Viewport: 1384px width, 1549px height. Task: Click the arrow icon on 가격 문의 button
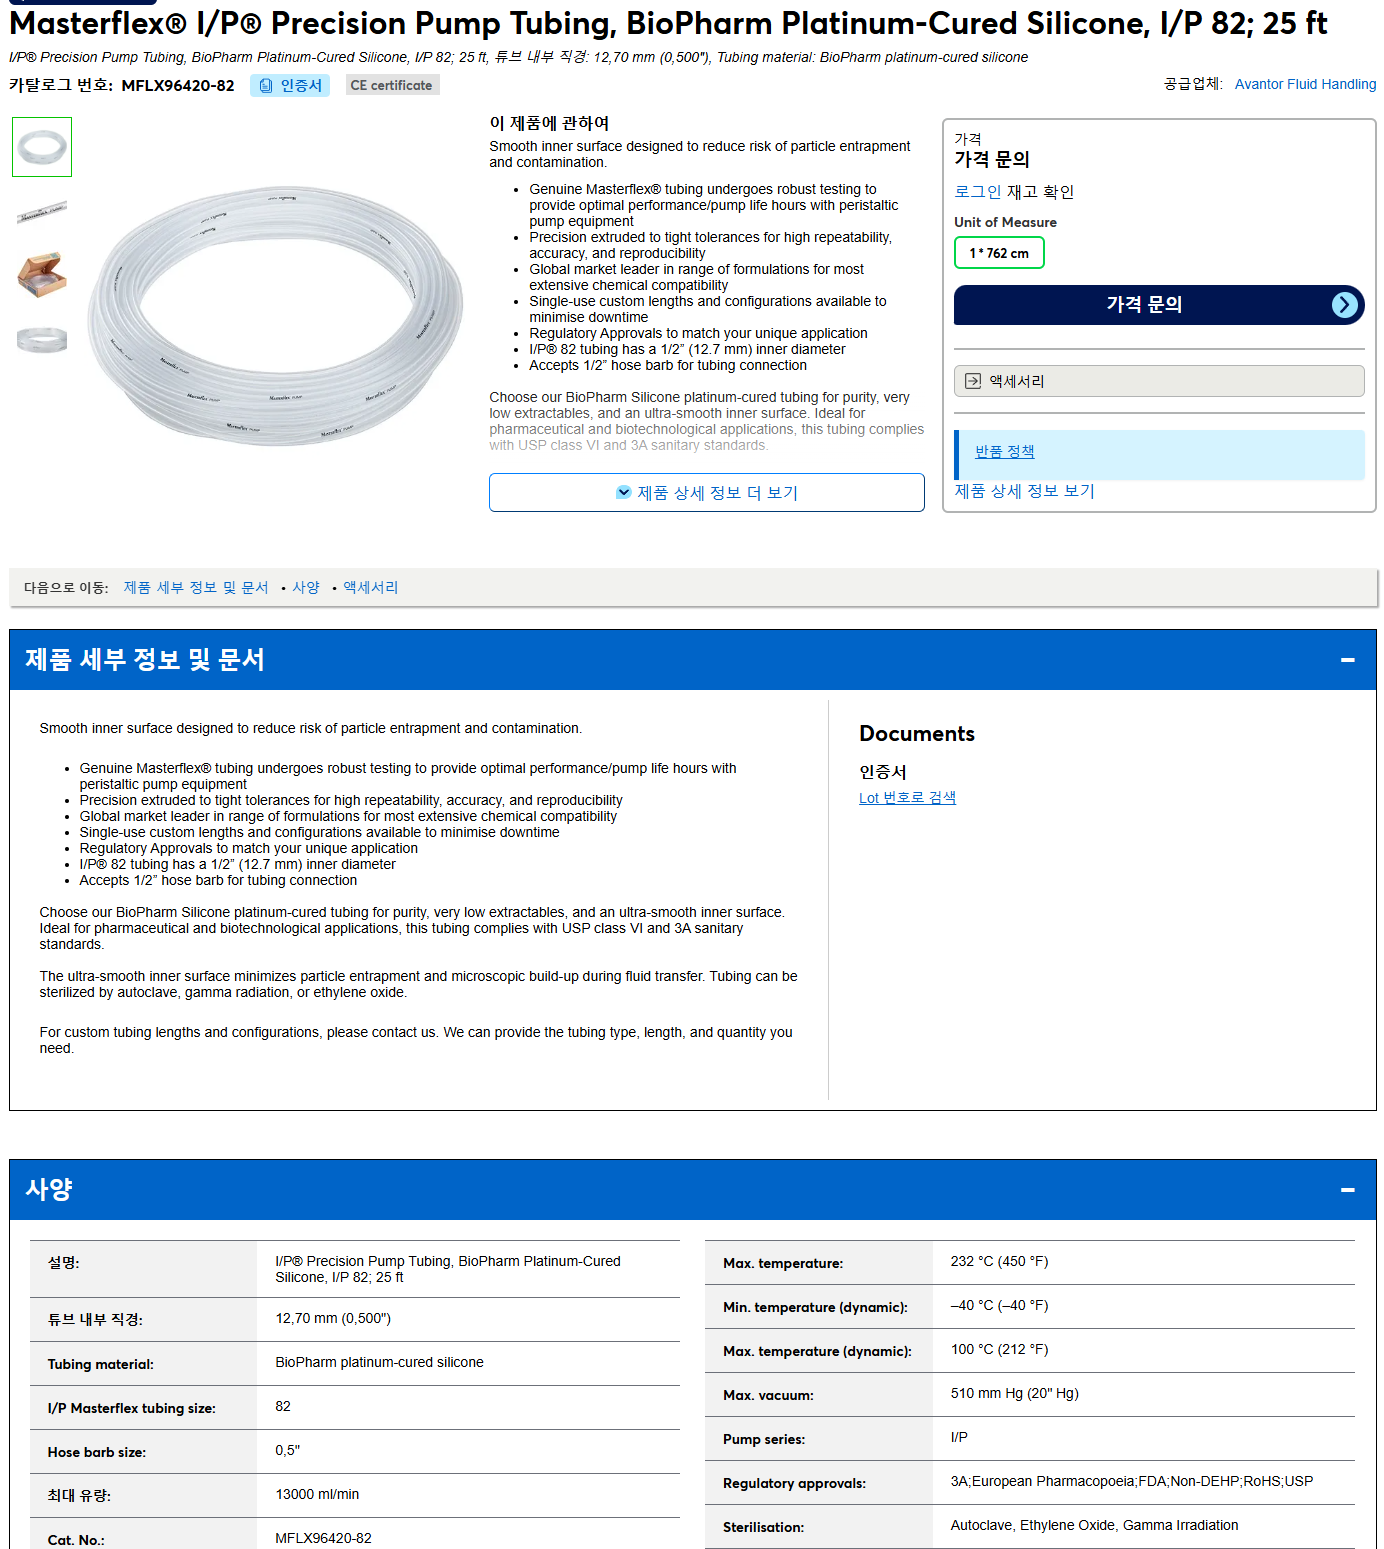pyautogui.click(x=1345, y=305)
